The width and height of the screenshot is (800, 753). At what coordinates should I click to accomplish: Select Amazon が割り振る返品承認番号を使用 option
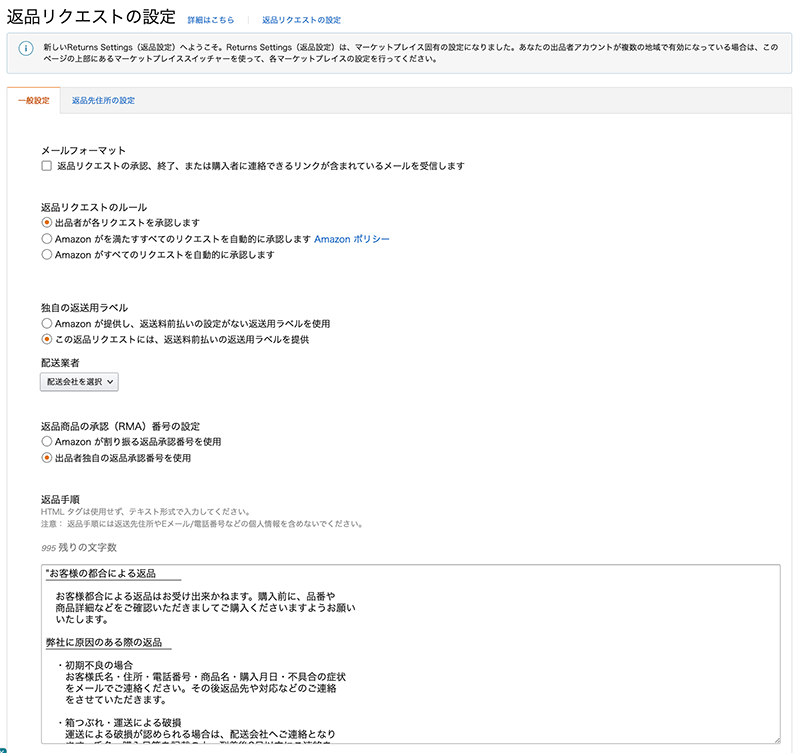coord(46,441)
